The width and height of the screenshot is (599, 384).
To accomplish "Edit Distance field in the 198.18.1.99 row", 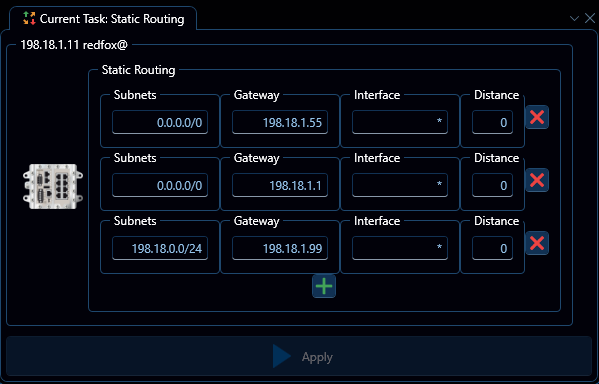I will pyautogui.click(x=492, y=248).
